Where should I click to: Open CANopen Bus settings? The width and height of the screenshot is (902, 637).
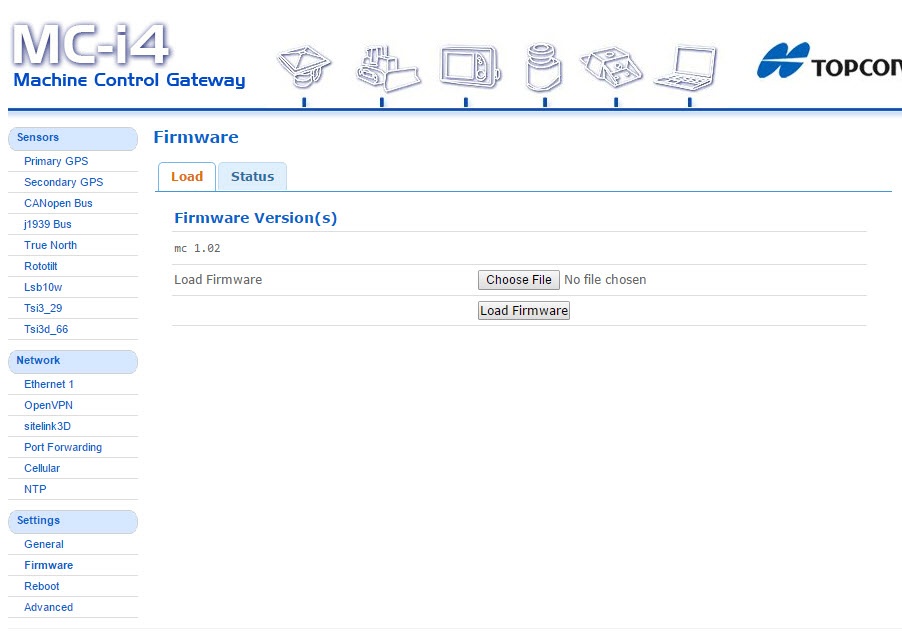coord(58,203)
